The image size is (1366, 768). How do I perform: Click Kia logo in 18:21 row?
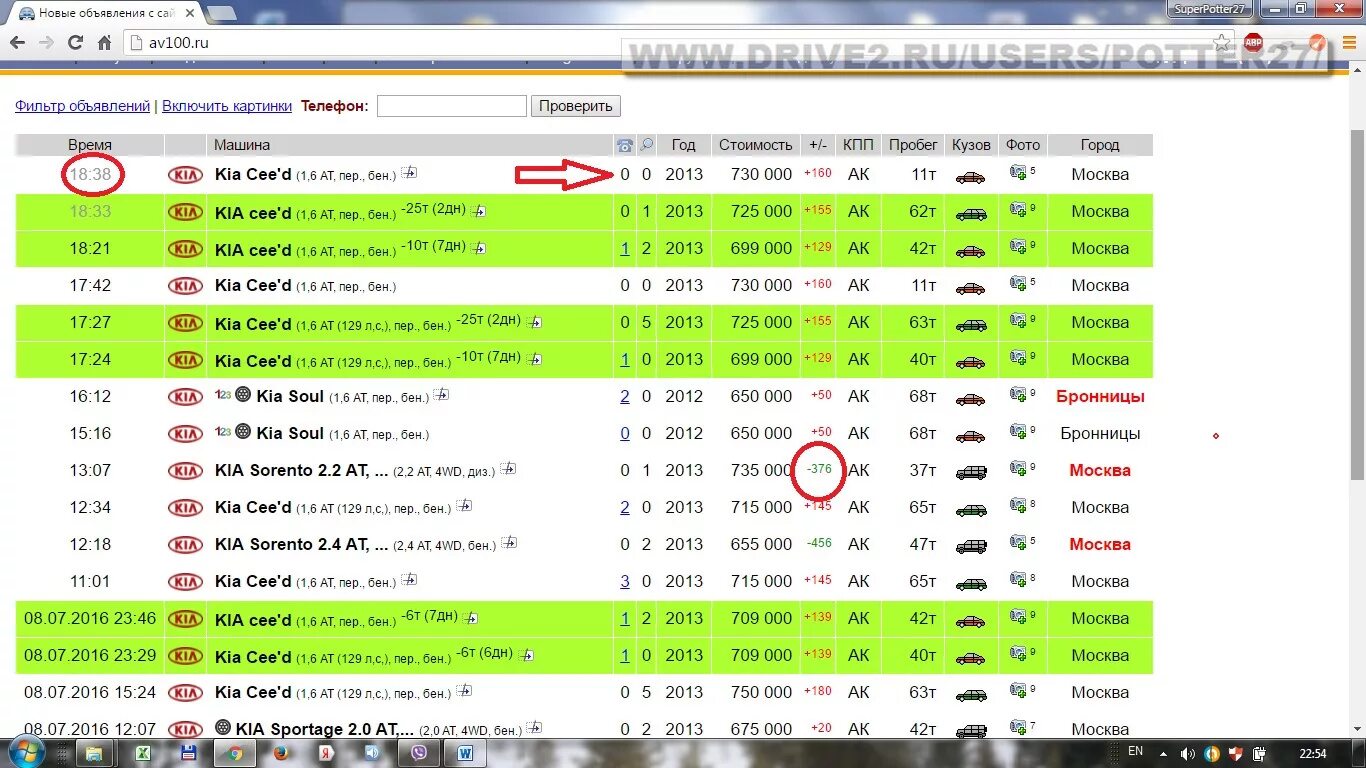[x=185, y=249]
